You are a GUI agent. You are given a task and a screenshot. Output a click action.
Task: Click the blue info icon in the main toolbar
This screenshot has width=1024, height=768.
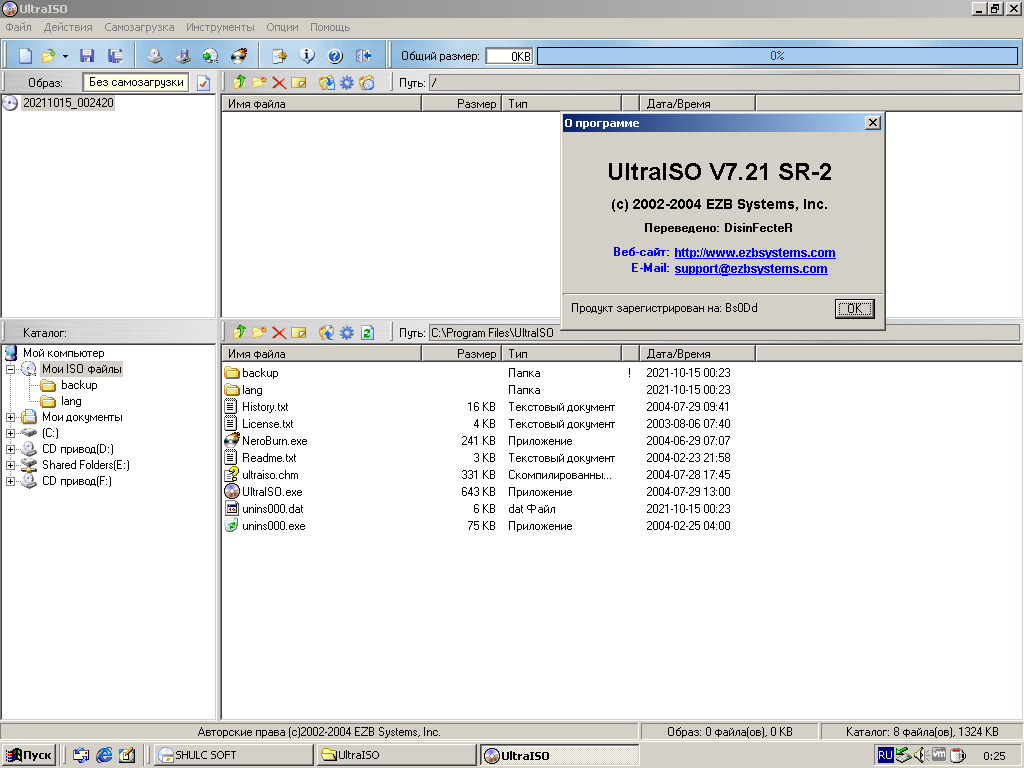[308, 56]
